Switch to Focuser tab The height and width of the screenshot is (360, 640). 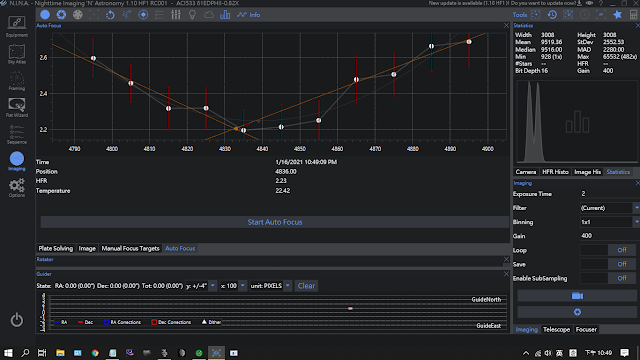click(586, 329)
